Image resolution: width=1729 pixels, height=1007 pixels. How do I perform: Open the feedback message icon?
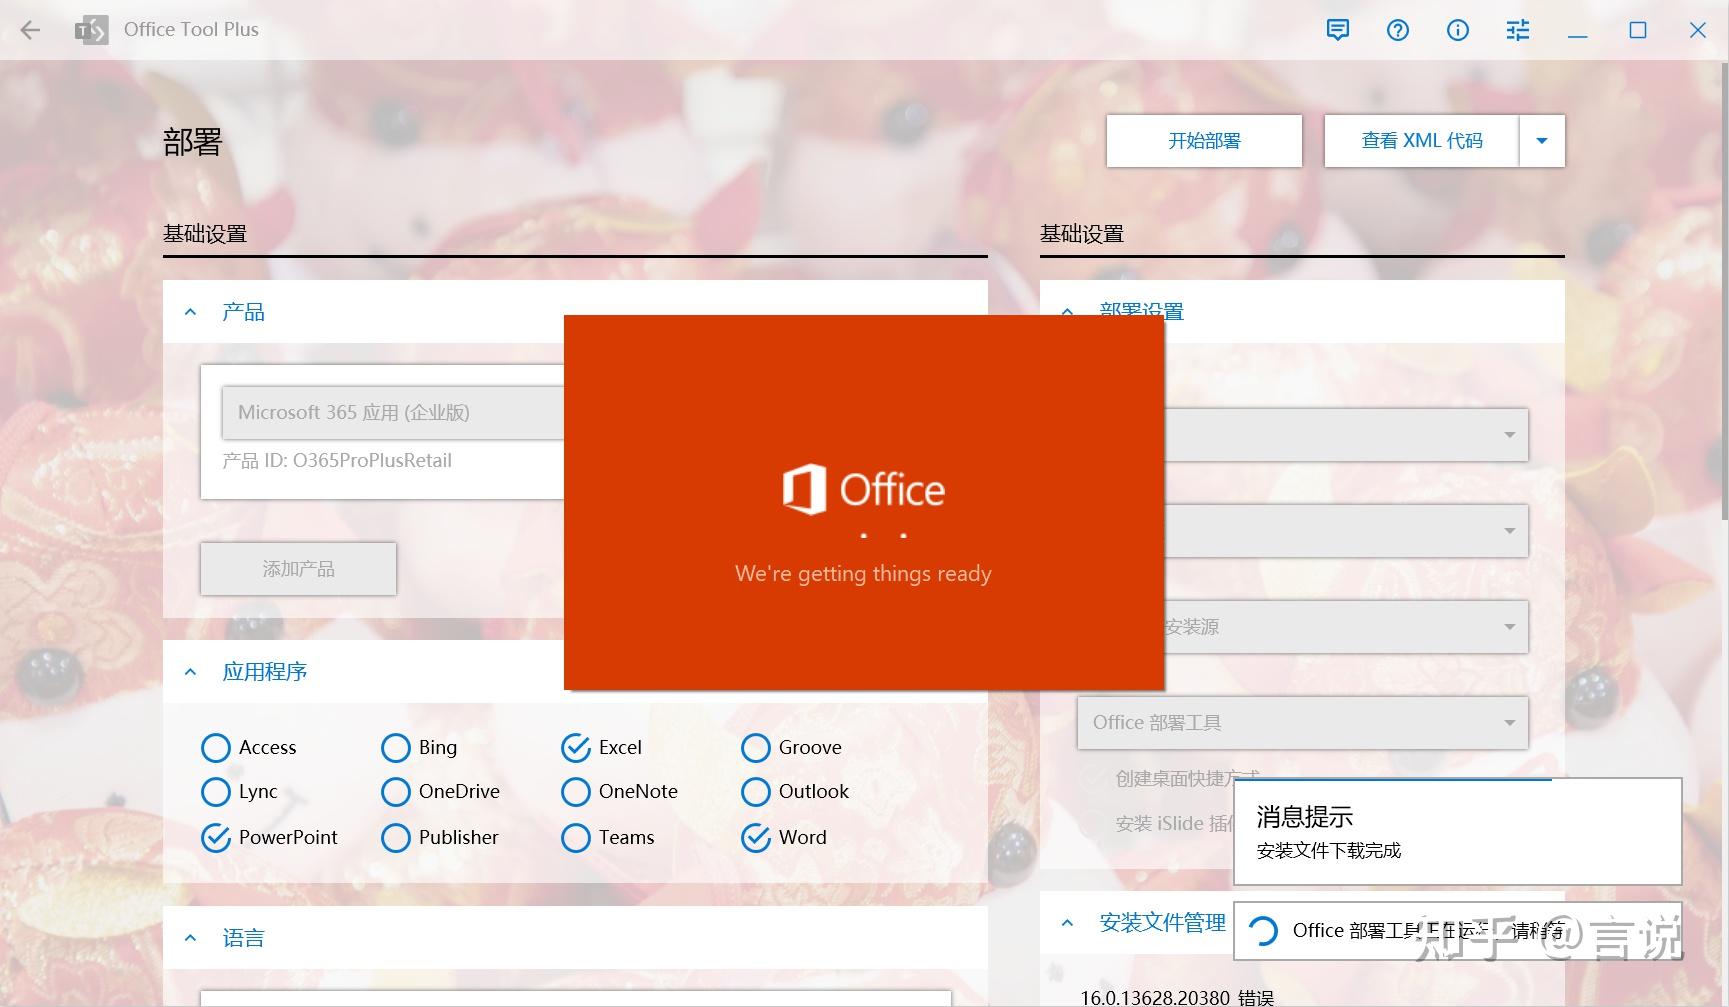click(x=1337, y=30)
